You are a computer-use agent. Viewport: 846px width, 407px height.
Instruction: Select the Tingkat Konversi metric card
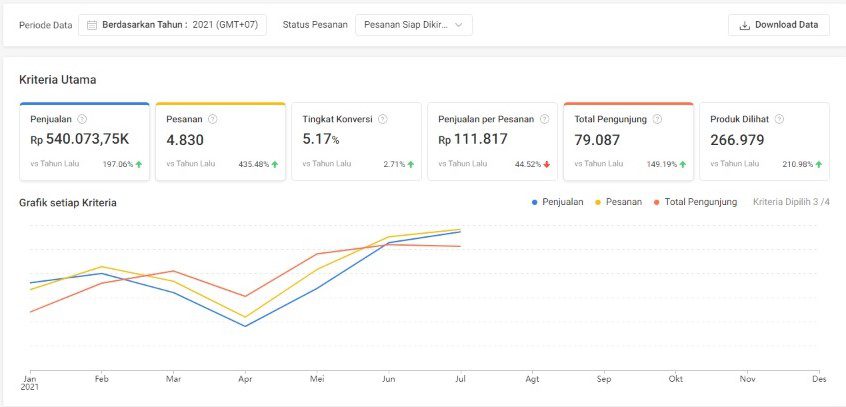tap(357, 141)
